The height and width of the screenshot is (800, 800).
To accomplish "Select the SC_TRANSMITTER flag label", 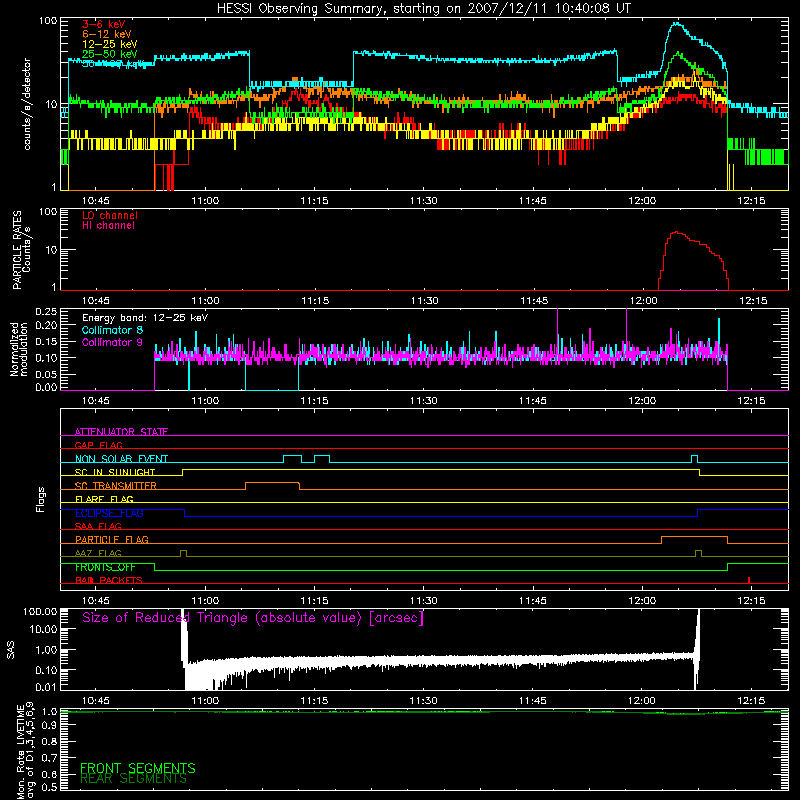I will pyautogui.click(x=115, y=486).
